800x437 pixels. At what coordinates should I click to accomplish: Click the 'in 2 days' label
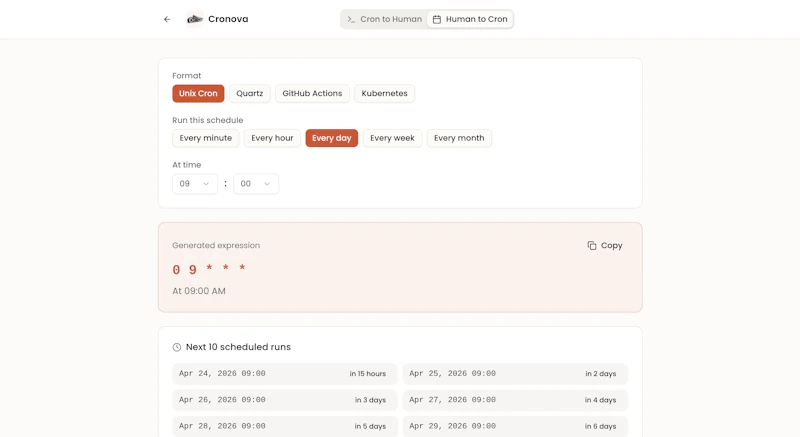click(x=601, y=374)
